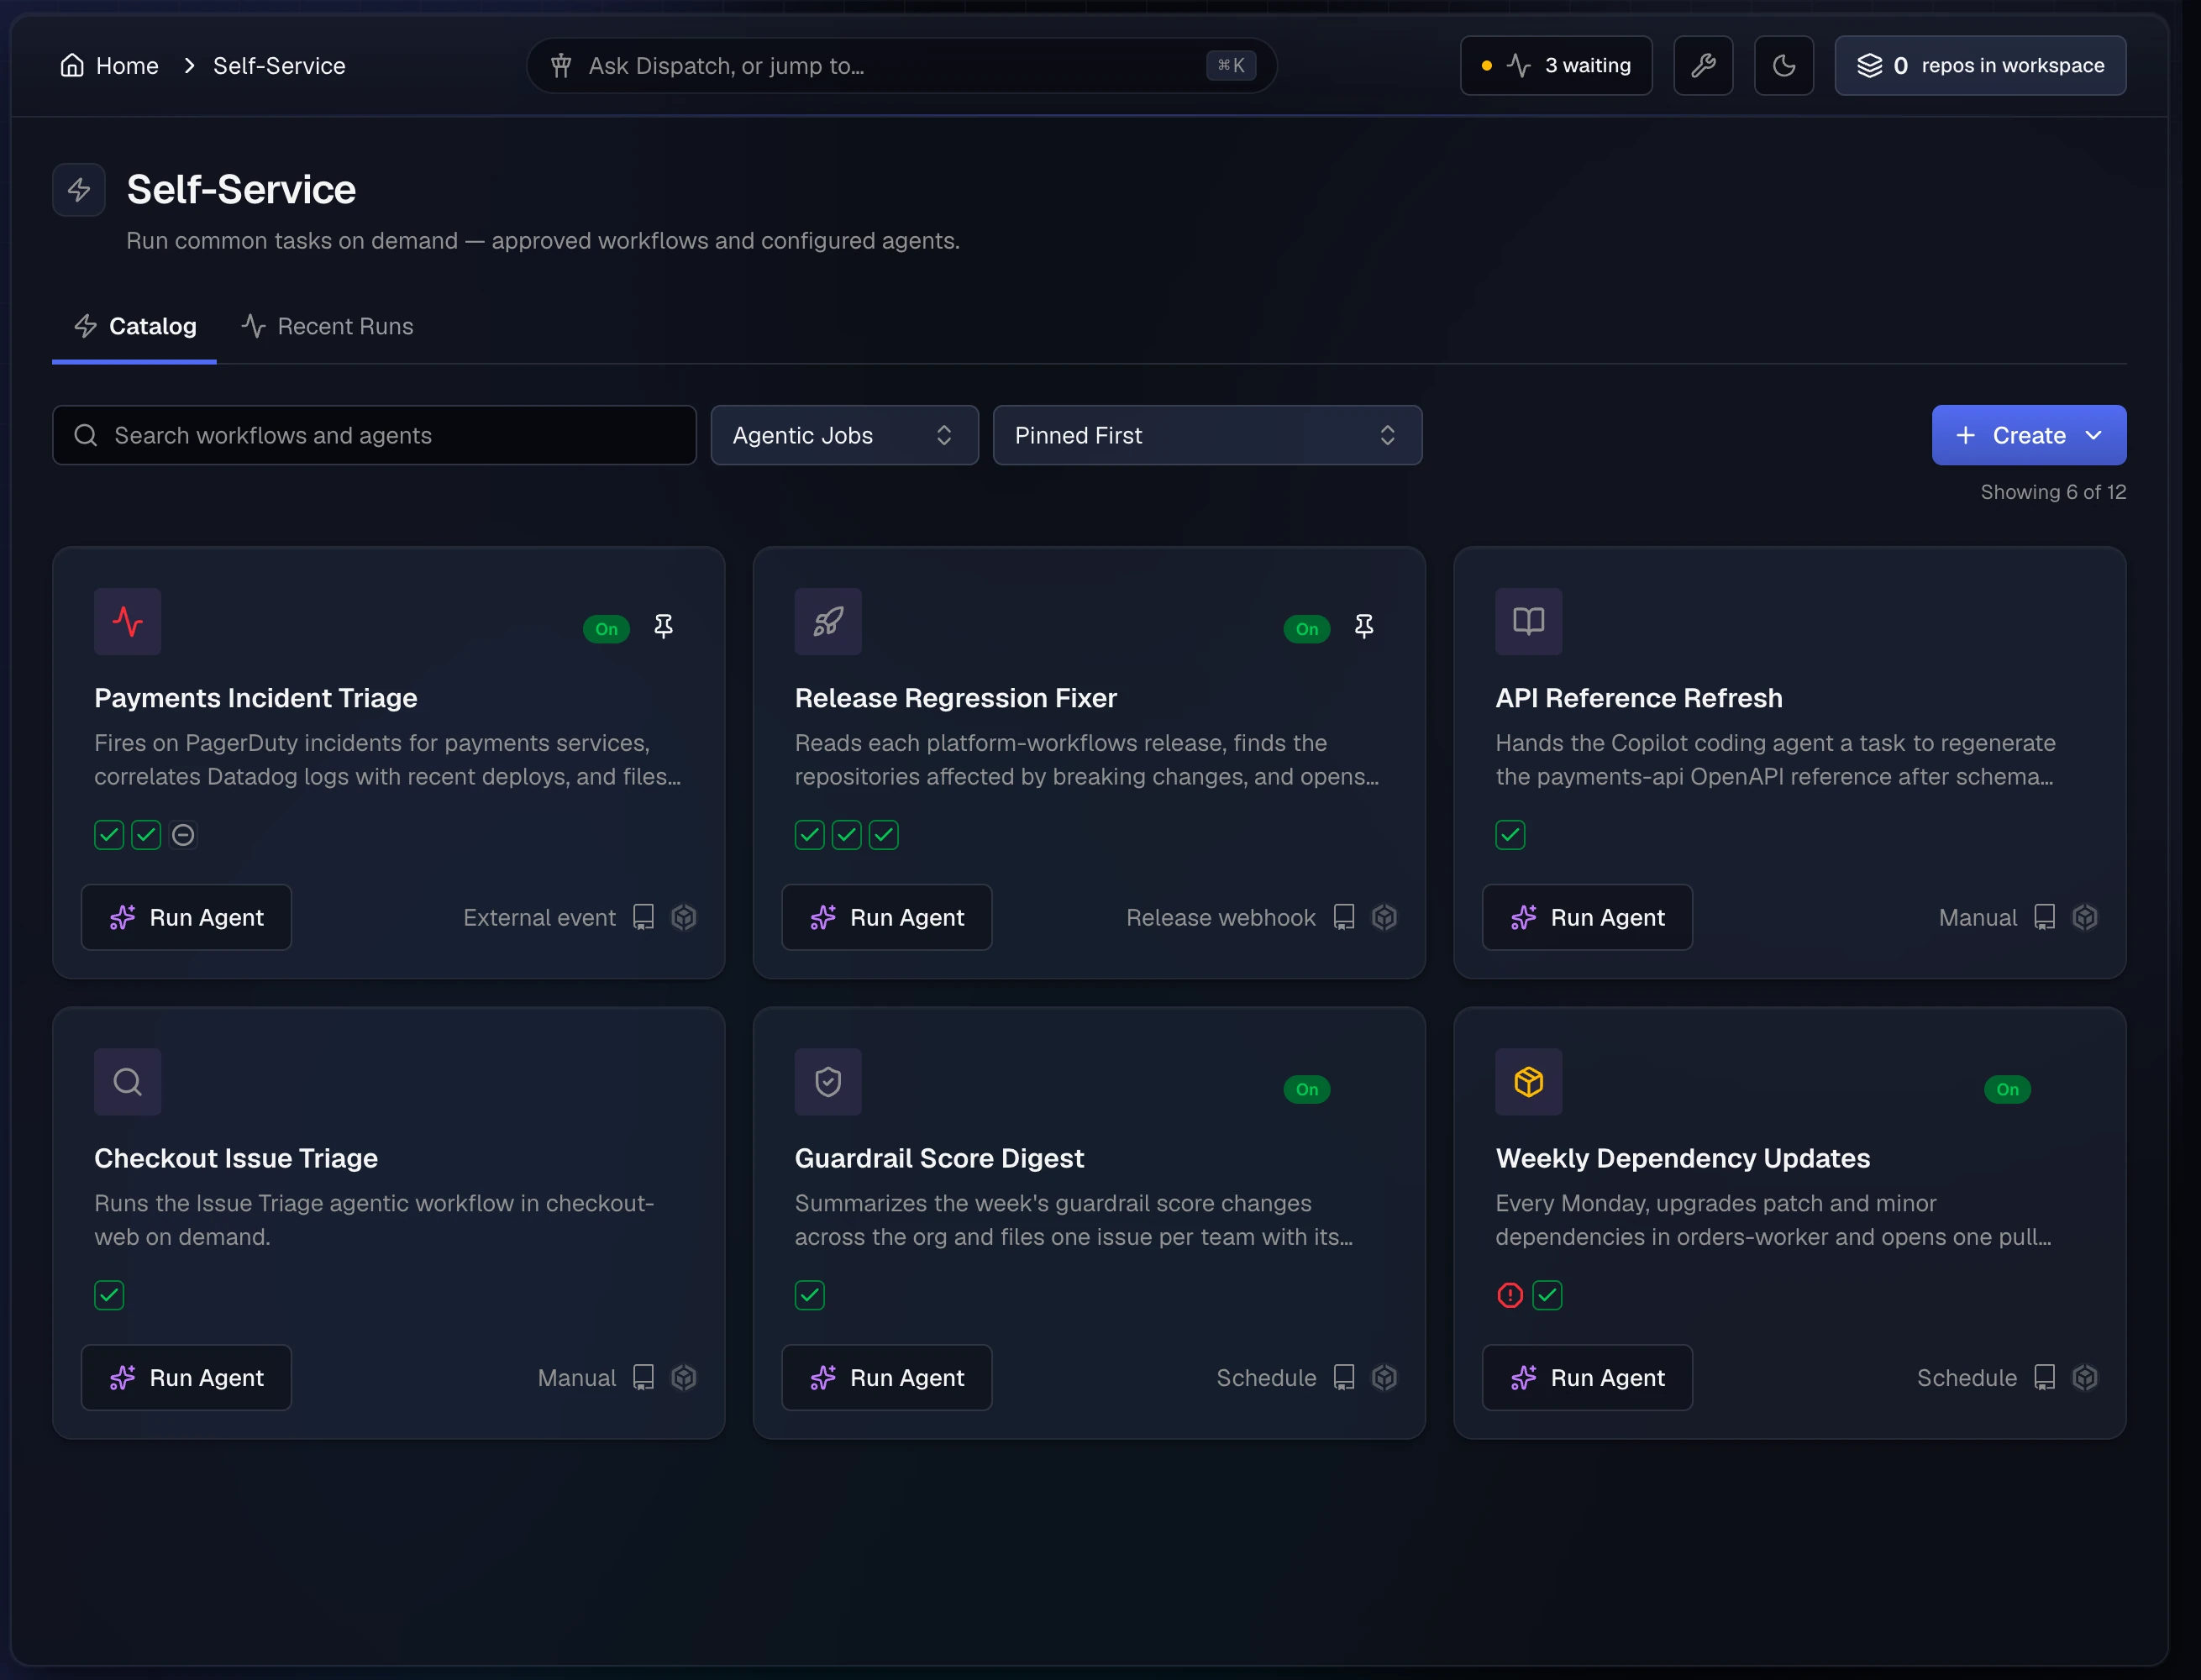Viewport: 2201px width, 1680px height.
Task: Click the rocket icon of Release Regression Fixer
Action: pyautogui.click(x=828, y=622)
